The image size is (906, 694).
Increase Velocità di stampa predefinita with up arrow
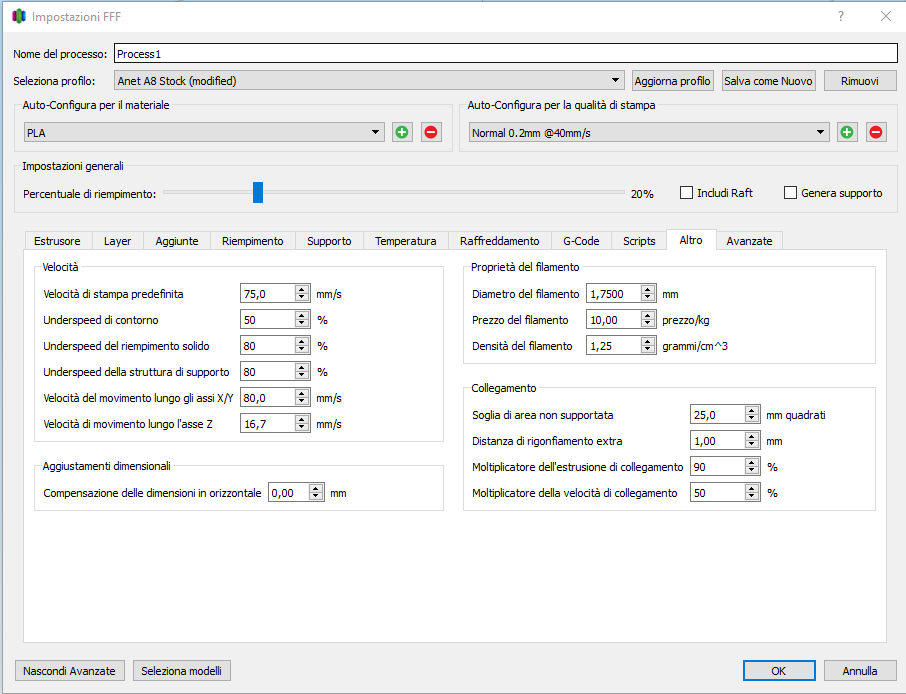(302, 290)
